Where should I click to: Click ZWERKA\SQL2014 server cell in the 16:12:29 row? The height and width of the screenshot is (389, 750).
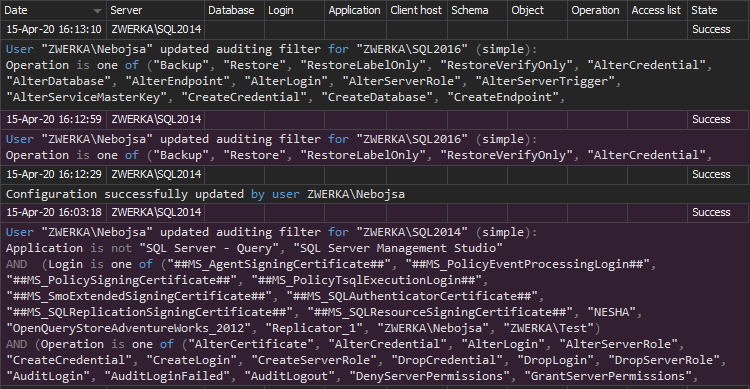[155, 175]
